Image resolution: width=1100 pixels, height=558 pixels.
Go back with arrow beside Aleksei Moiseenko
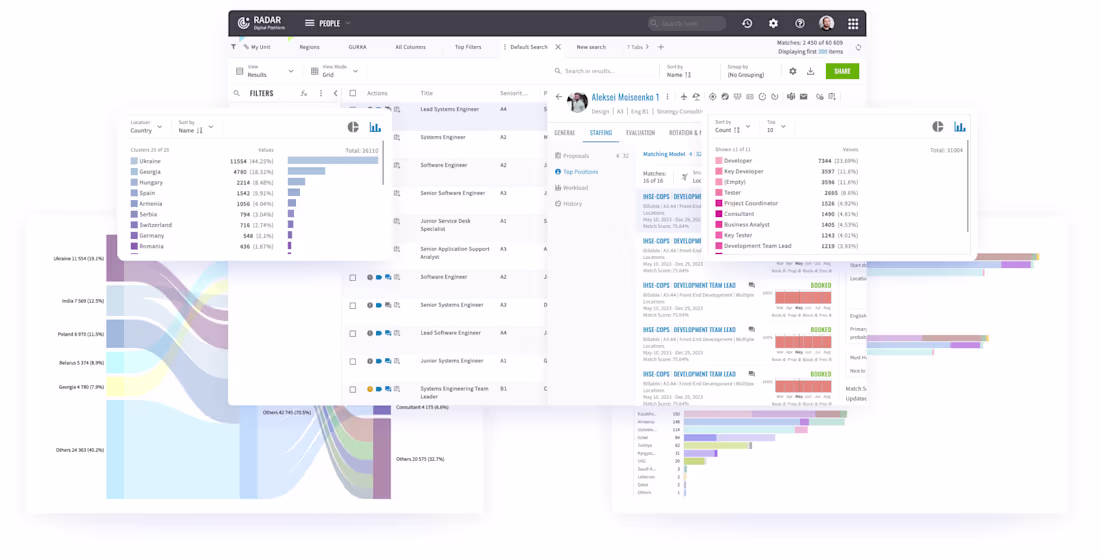click(x=558, y=97)
